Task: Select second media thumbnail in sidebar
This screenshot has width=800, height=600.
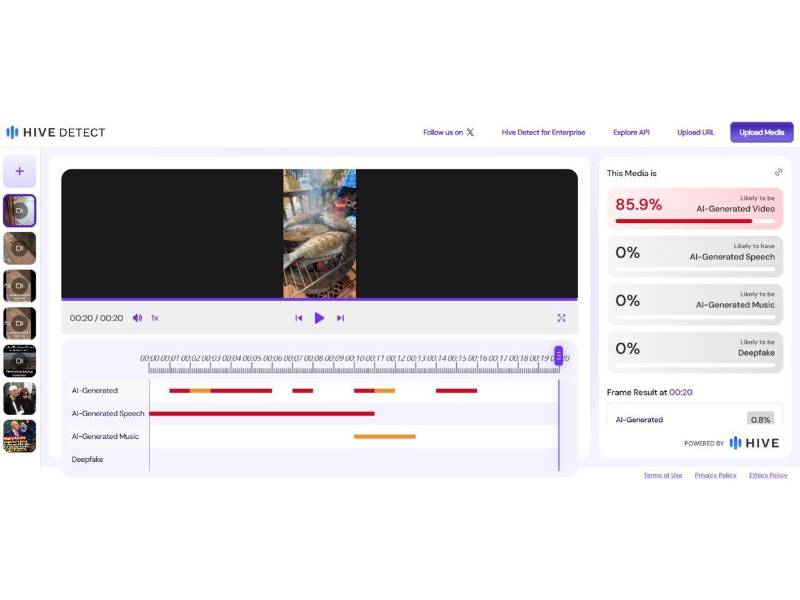Action: [x=19, y=248]
